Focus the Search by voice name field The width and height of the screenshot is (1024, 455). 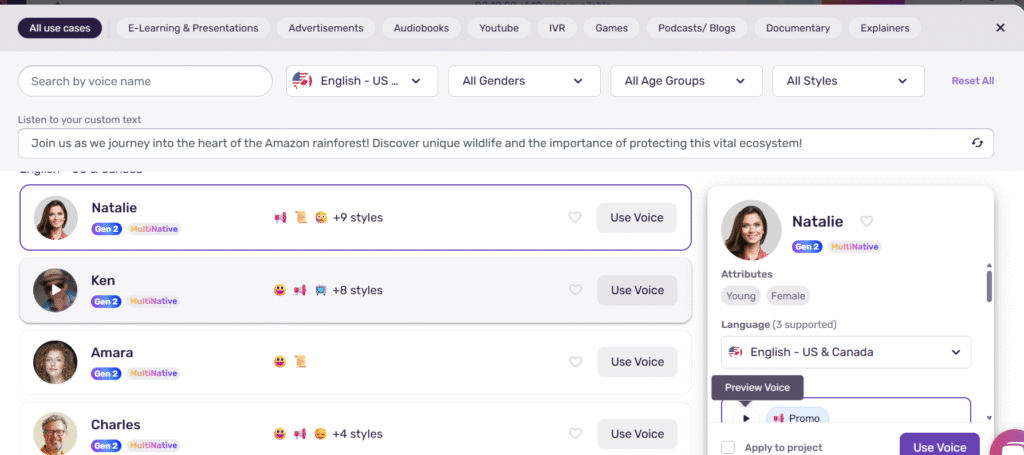[145, 81]
